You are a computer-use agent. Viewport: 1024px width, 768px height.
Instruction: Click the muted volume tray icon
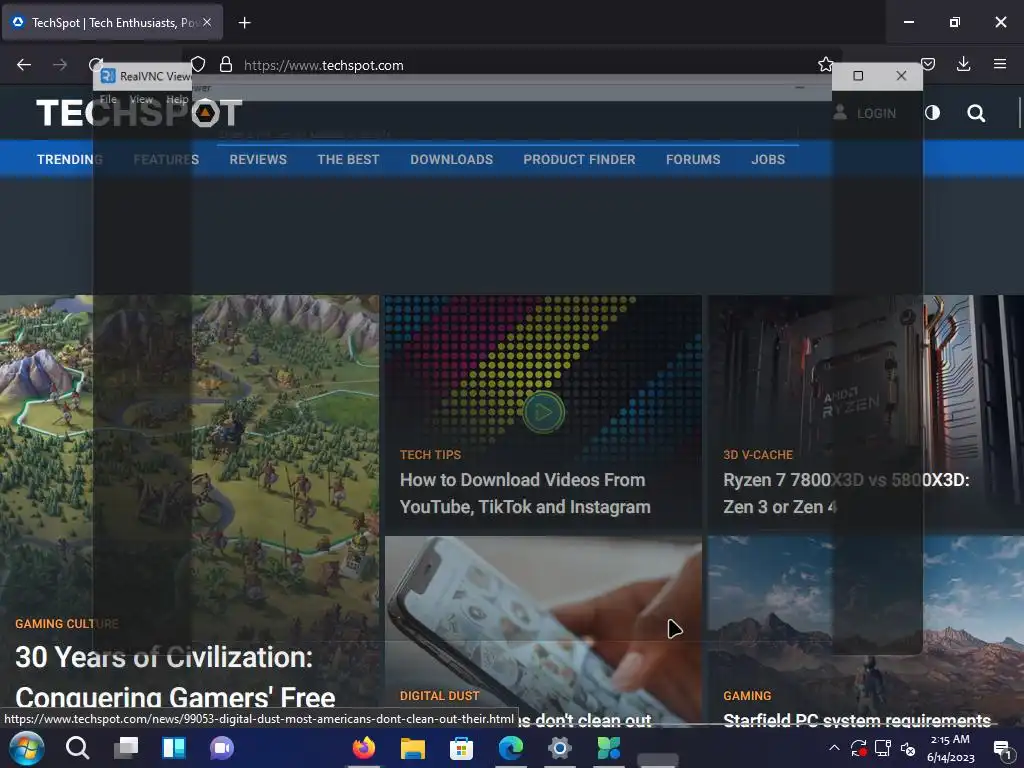tap(908, 748)
